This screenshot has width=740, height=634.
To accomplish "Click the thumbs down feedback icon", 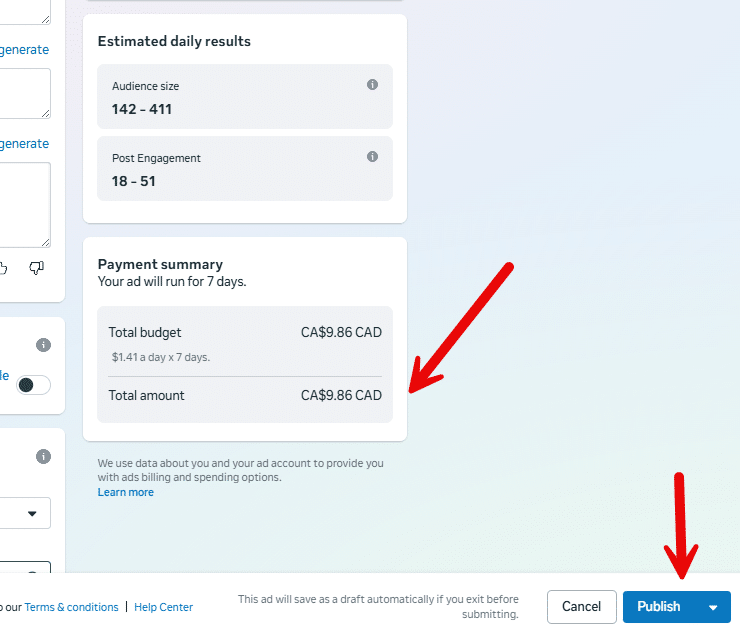I will click(x=37, y=267).
